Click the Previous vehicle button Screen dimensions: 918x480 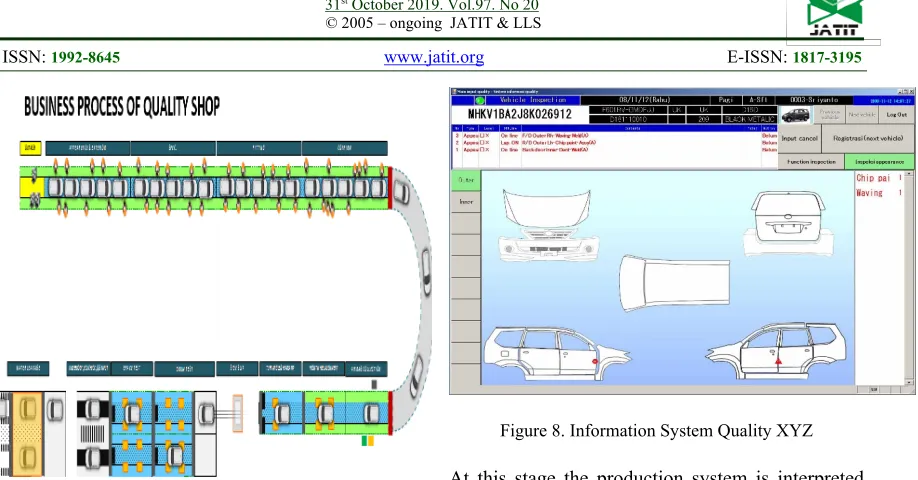[830, 115]
